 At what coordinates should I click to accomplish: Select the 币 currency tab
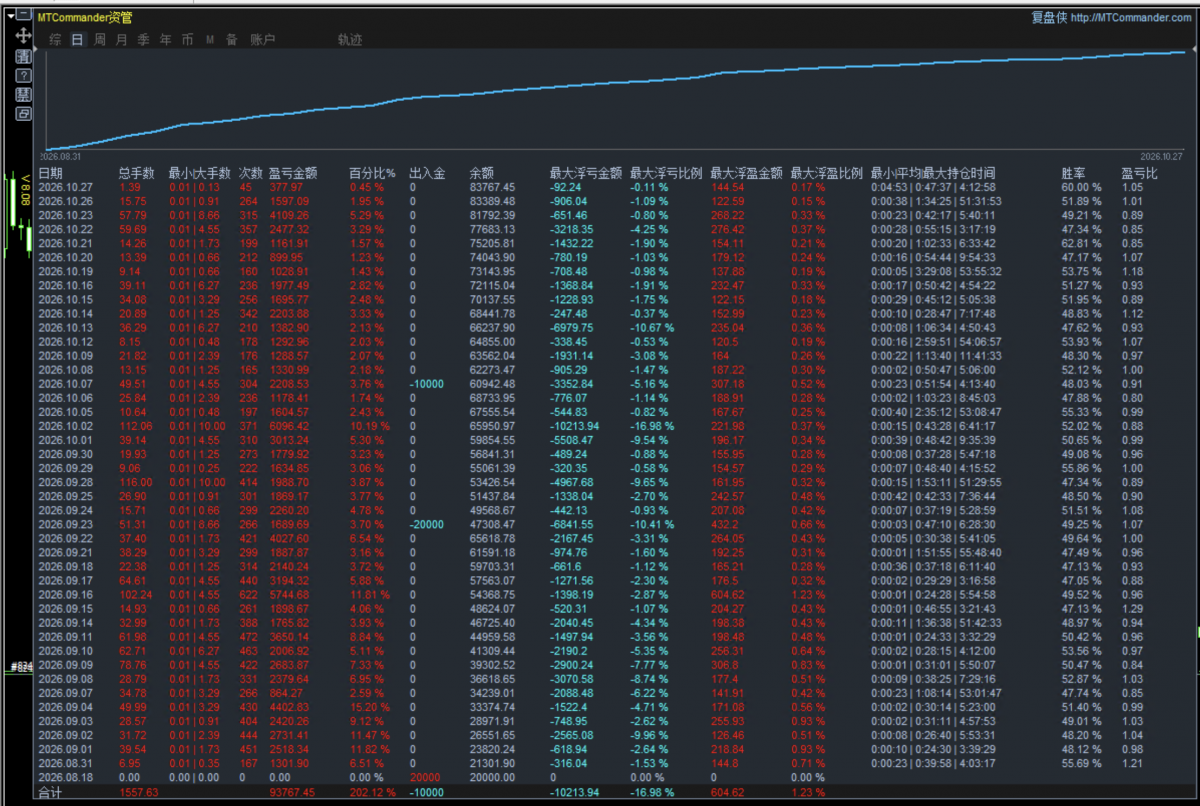(187, 40)
